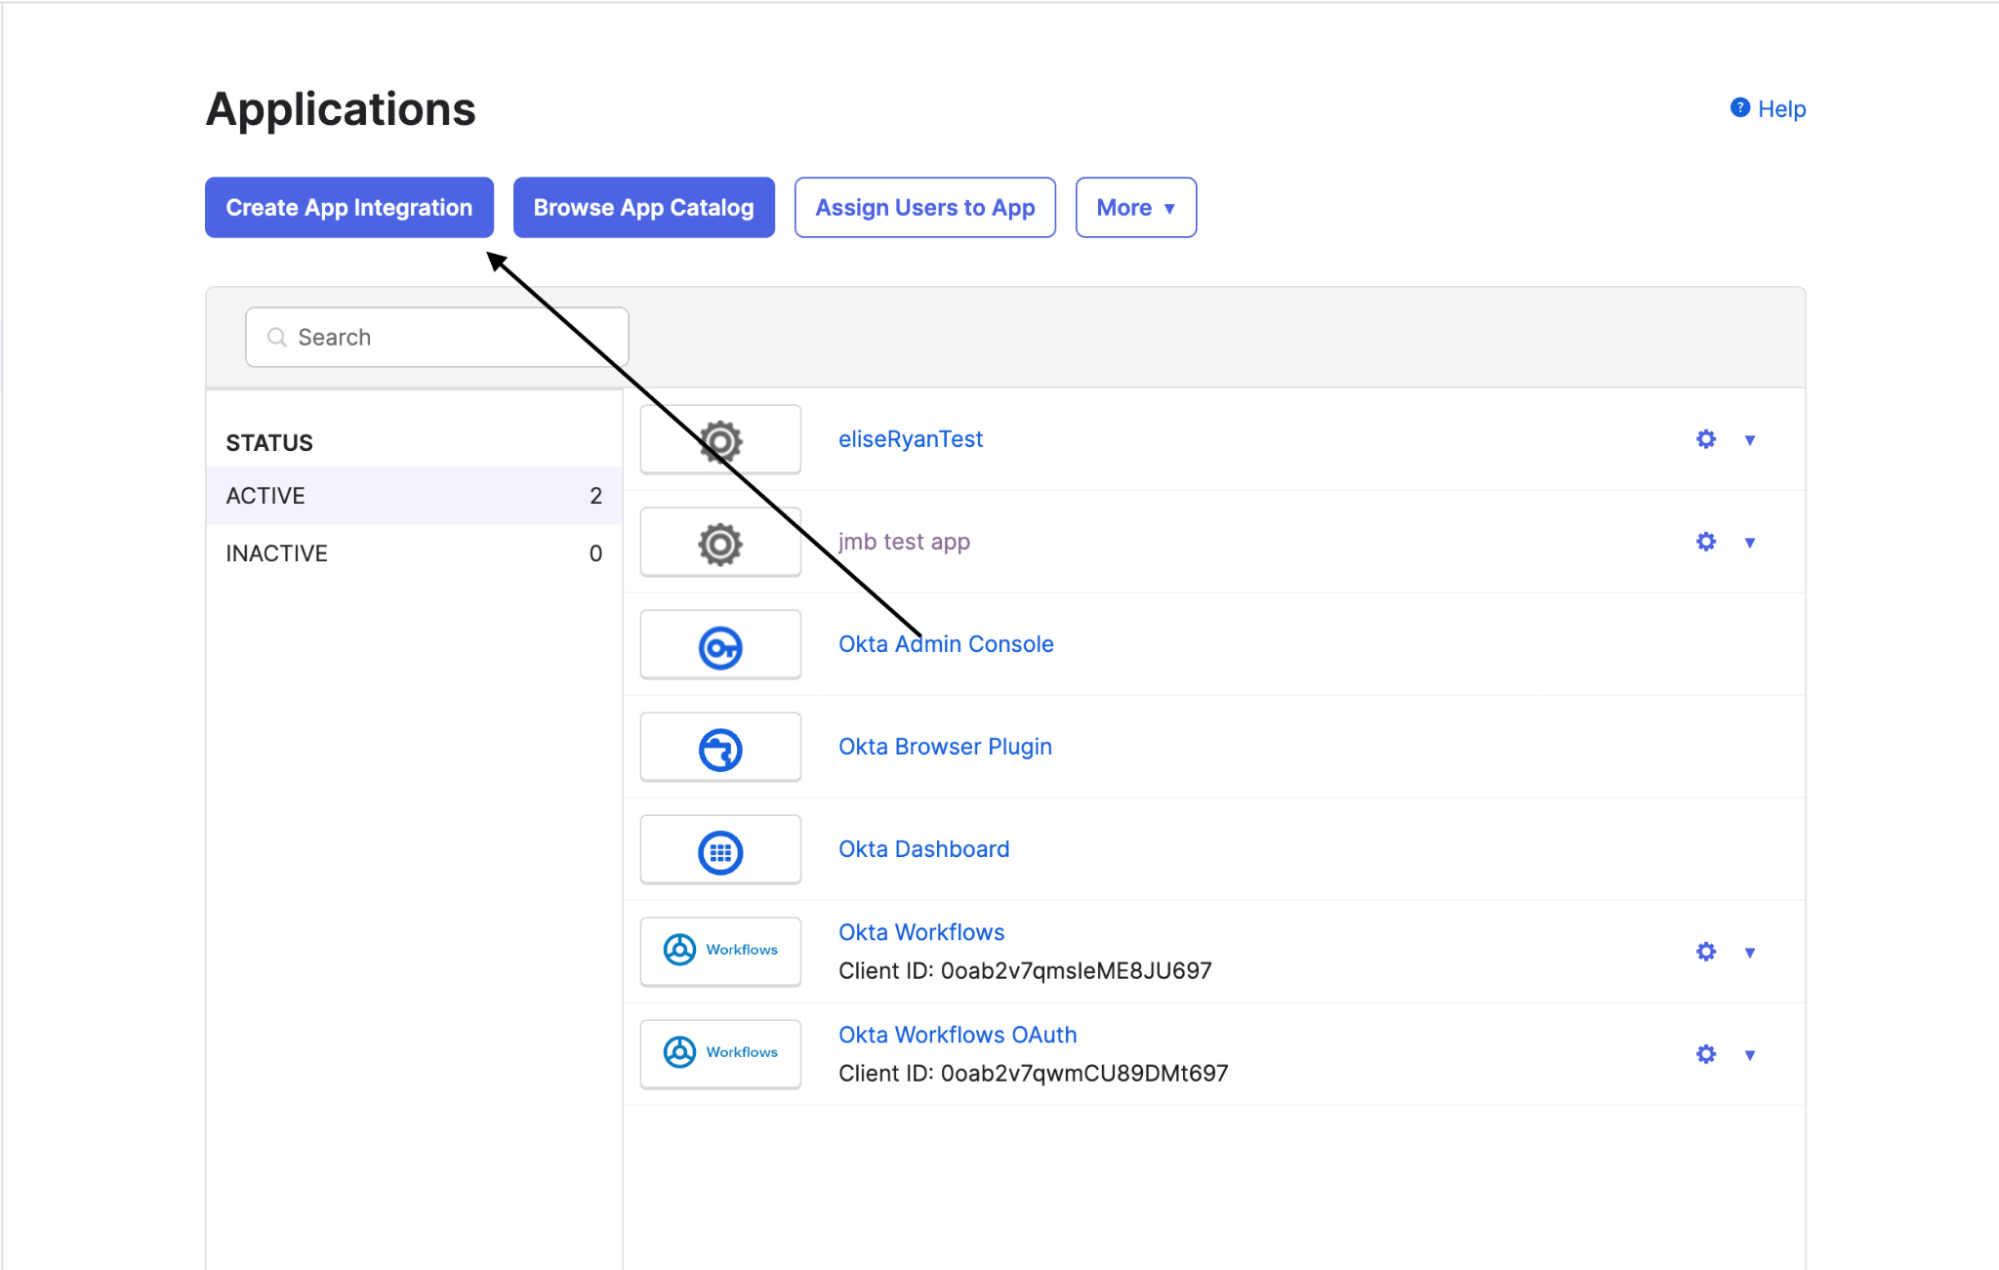This screenshot has height=1270, width=1999.
Task: Click the eliseRyanTest gear logo thumbnail
Action: tap(720, 440)
